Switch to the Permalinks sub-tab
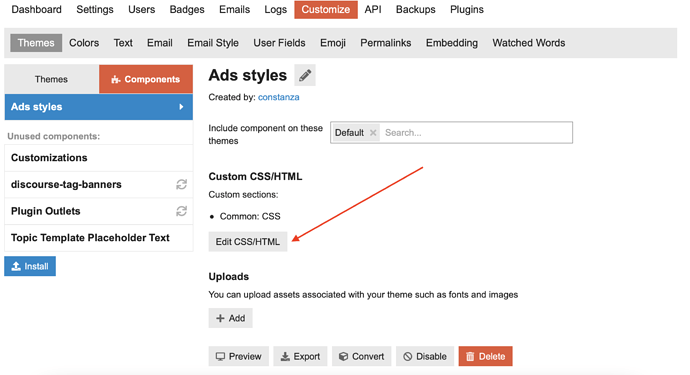Image resolution: width=690 pixels, height=375 pixels. tap(385, 43)
